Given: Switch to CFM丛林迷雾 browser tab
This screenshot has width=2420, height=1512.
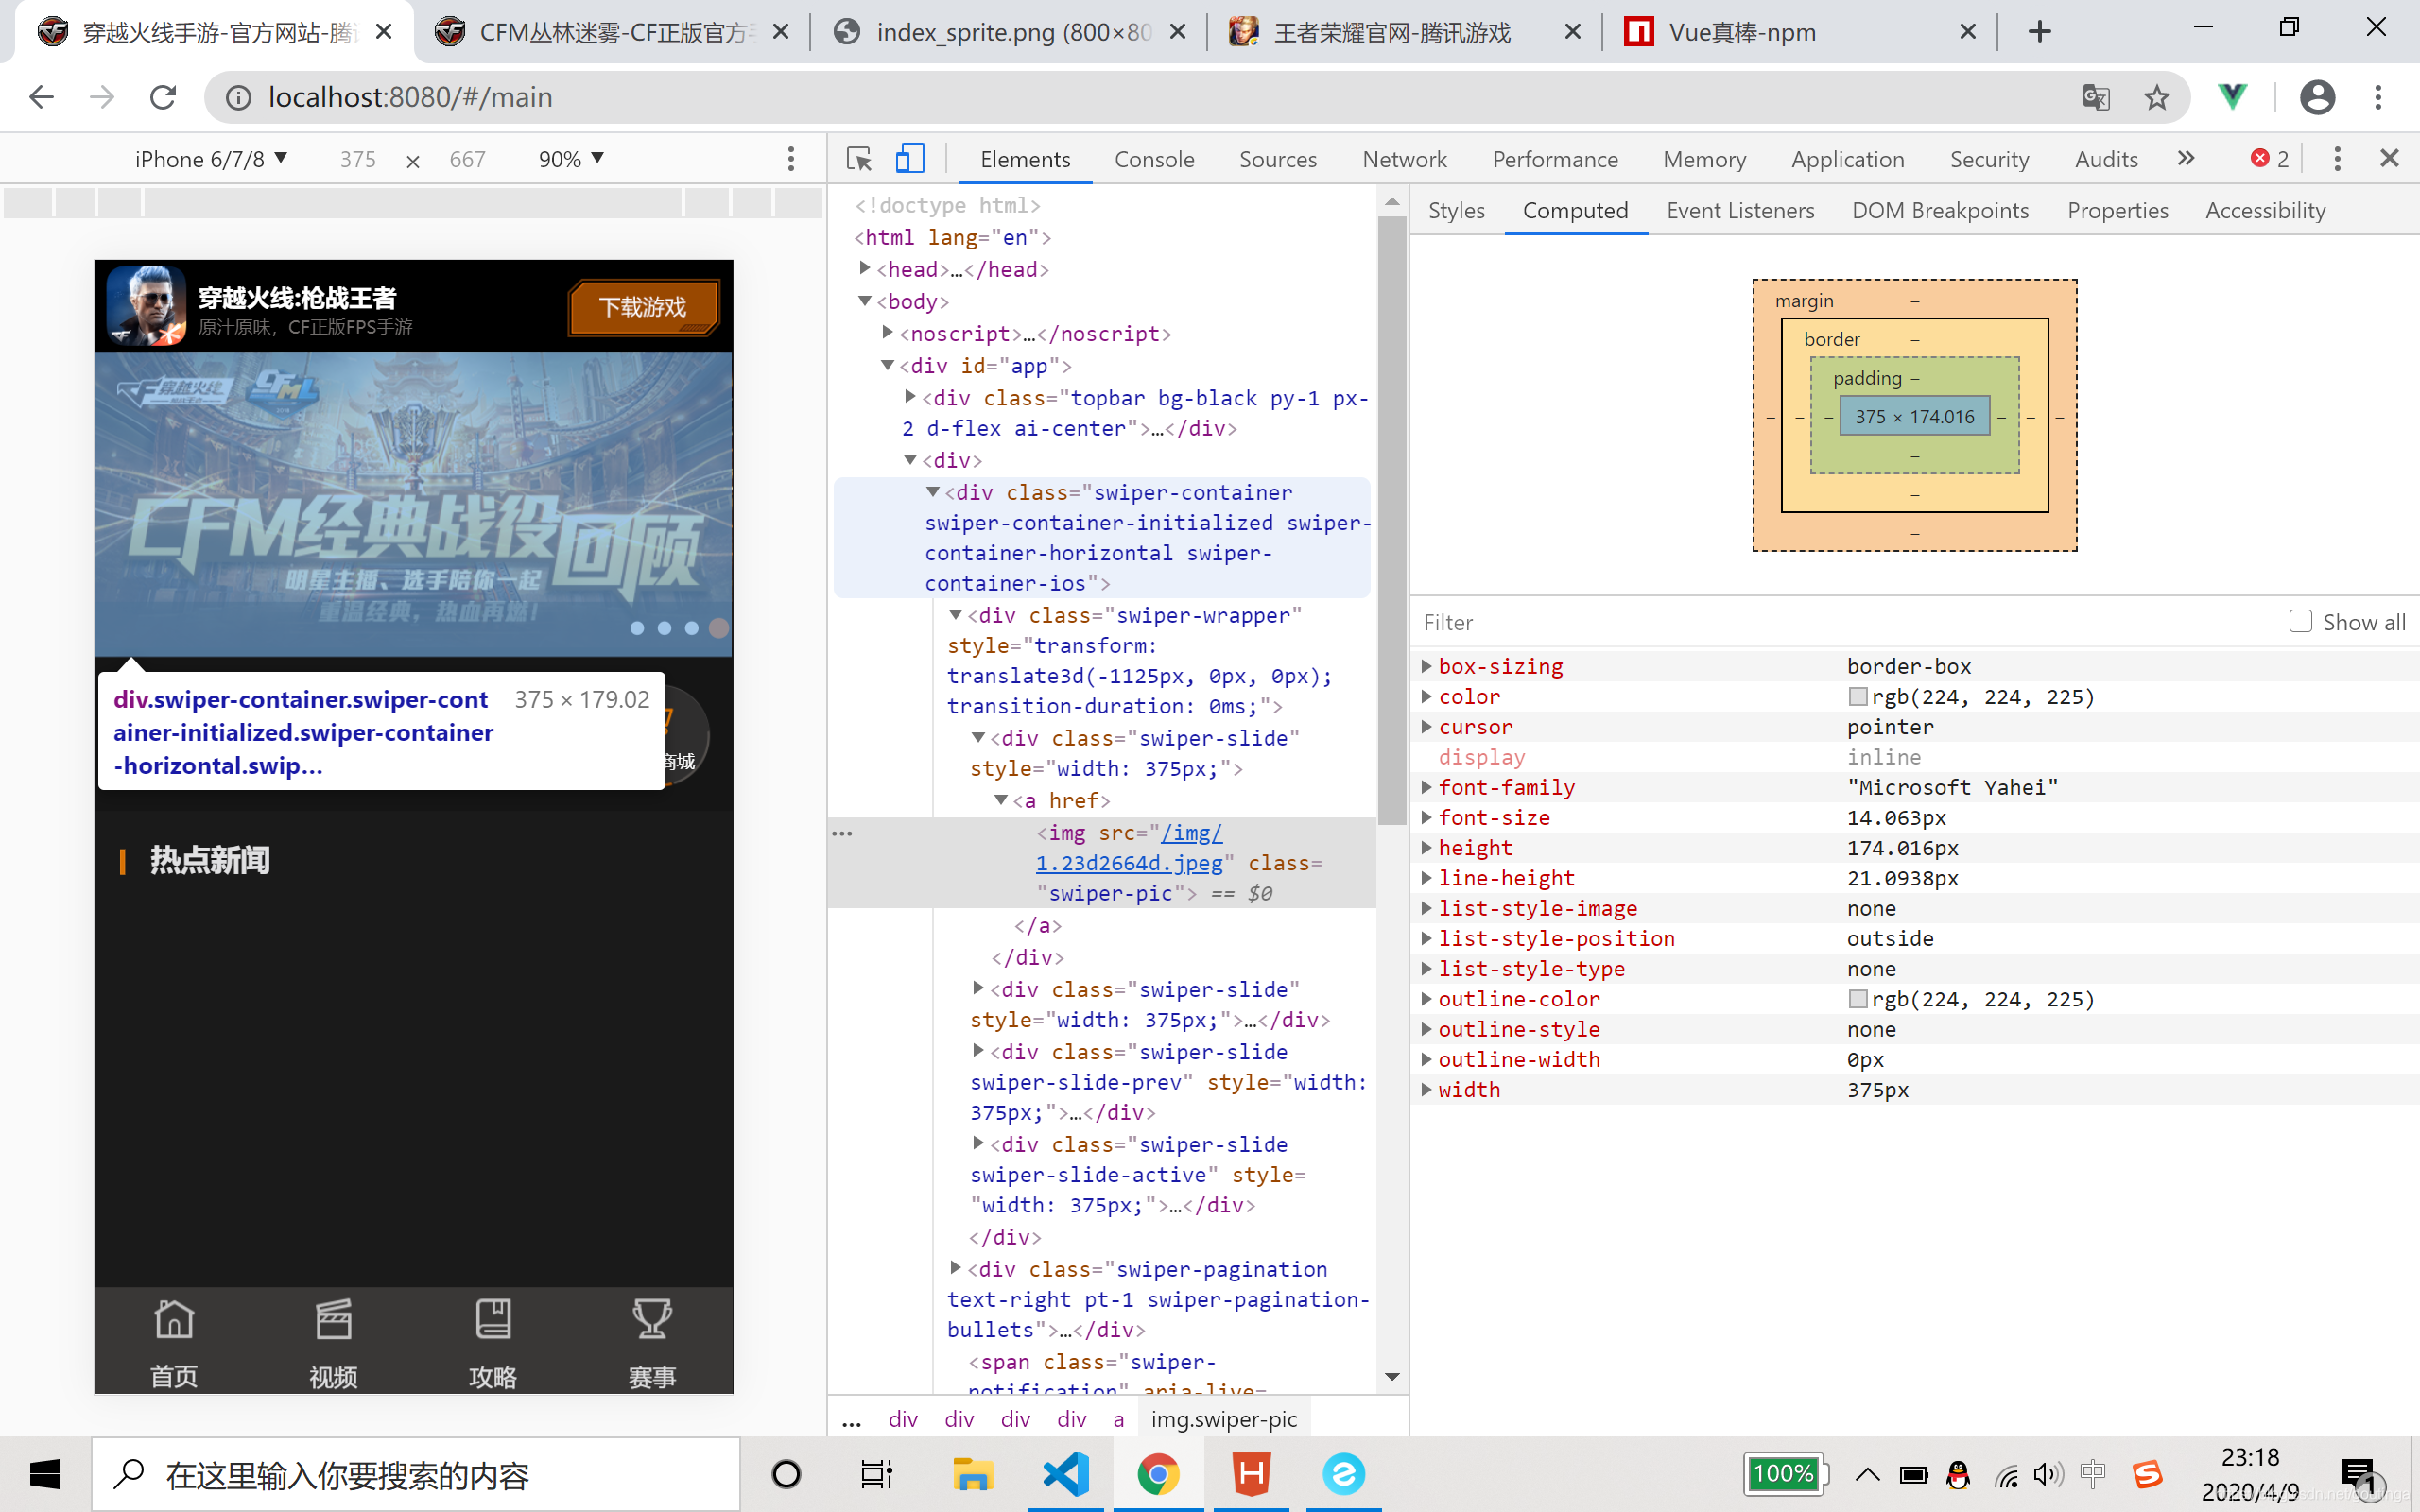Looking at the screenshot, I should pyautogui.click(x=616, y=32).
